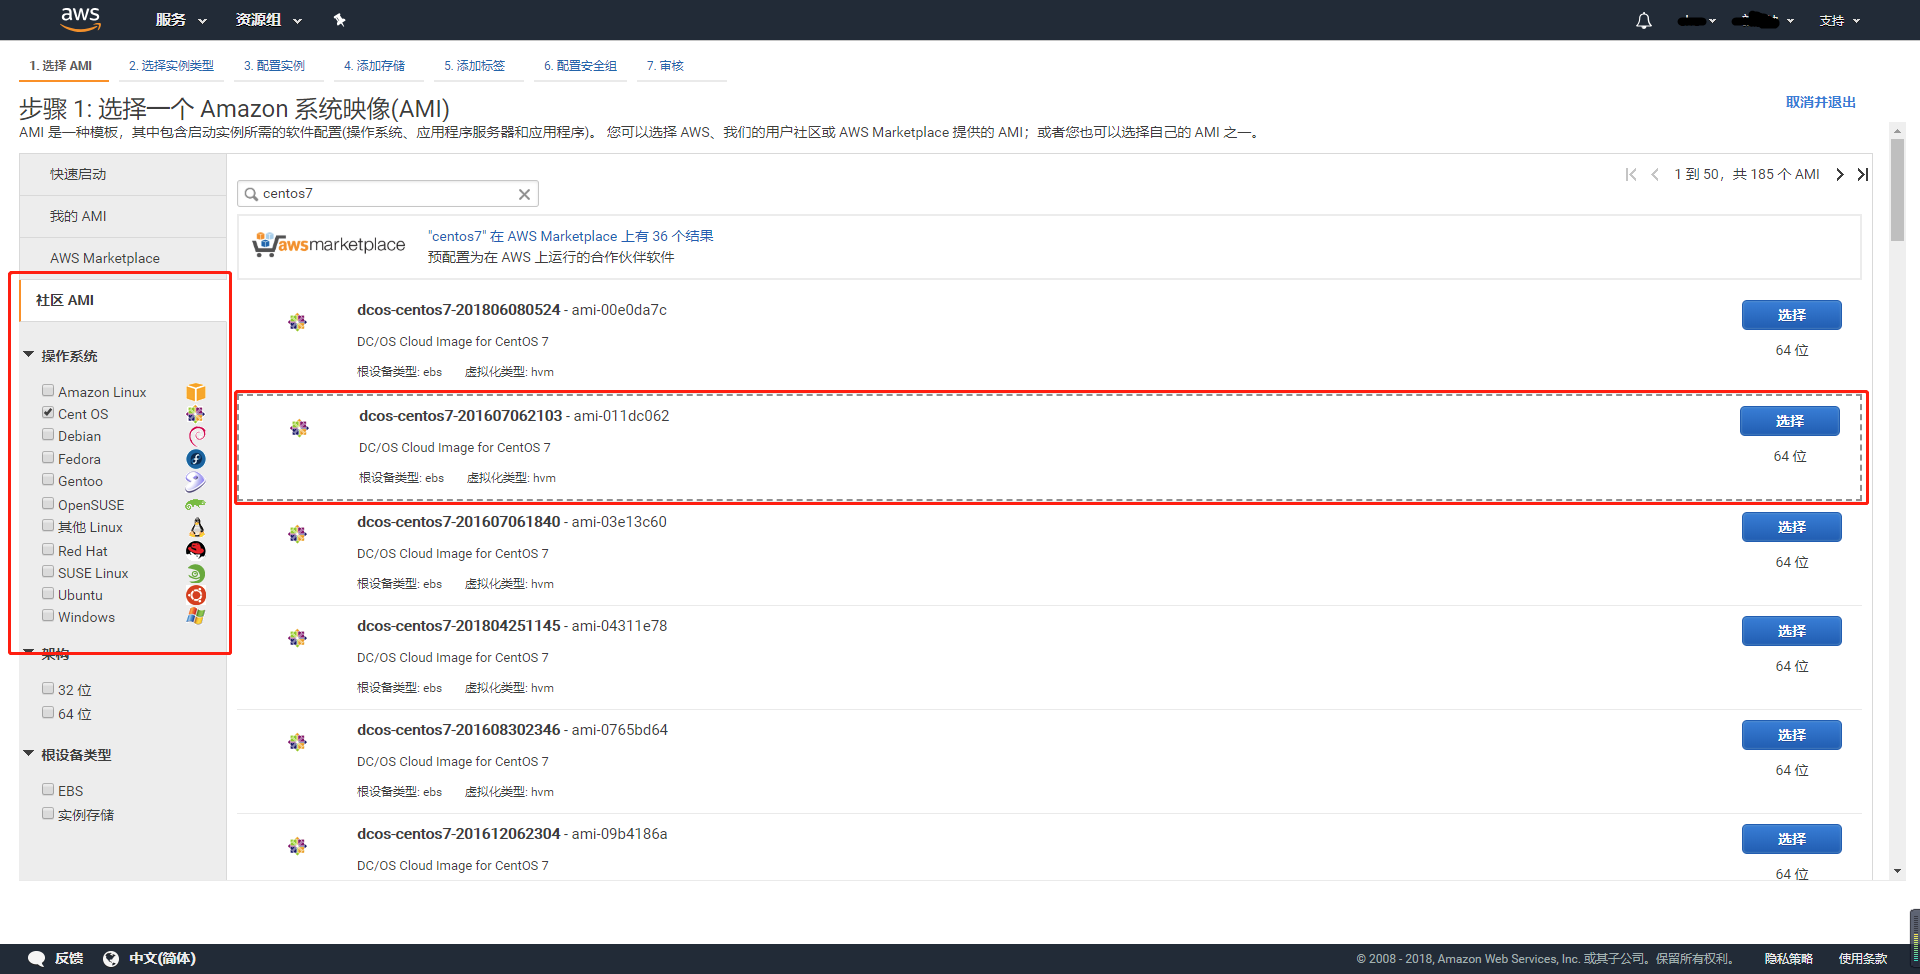Go to previous AMI results page
The image size is (1920, 974).
[x=1655, y=175]
